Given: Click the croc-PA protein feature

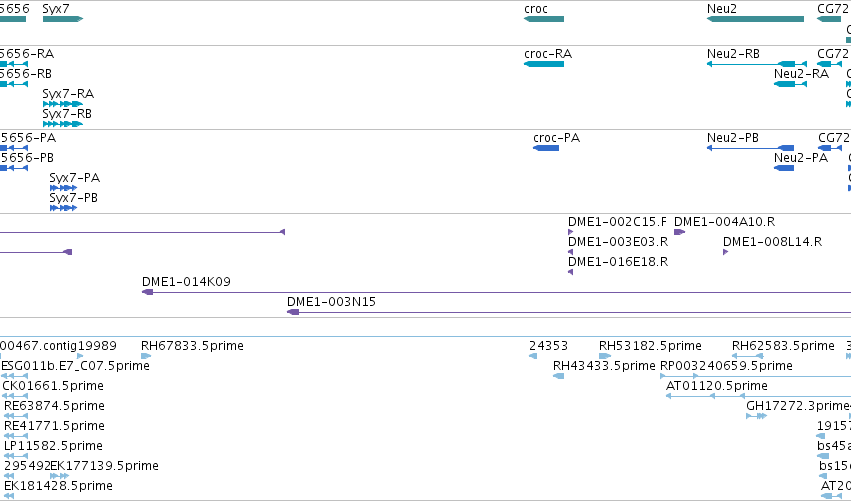Looking at the screenshot, I should pos(546,148).
